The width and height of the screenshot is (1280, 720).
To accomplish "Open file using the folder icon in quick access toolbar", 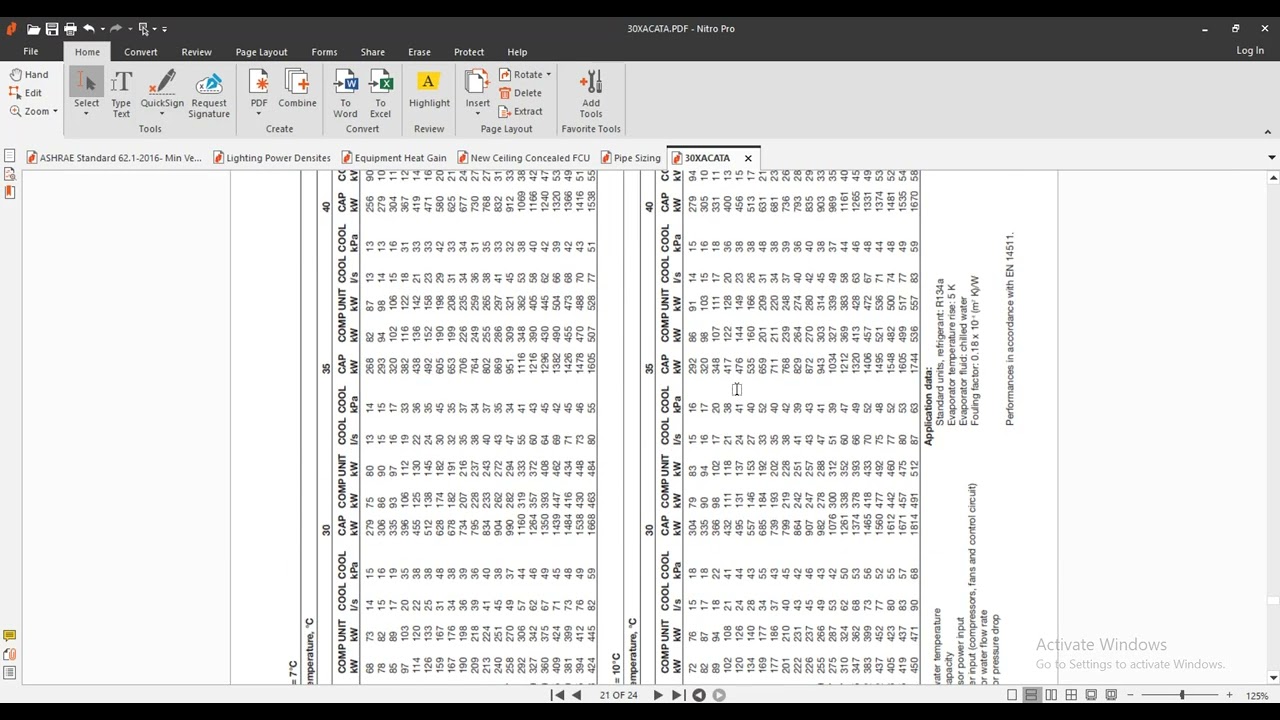I will pyautogui.click(x=34, y=29).
